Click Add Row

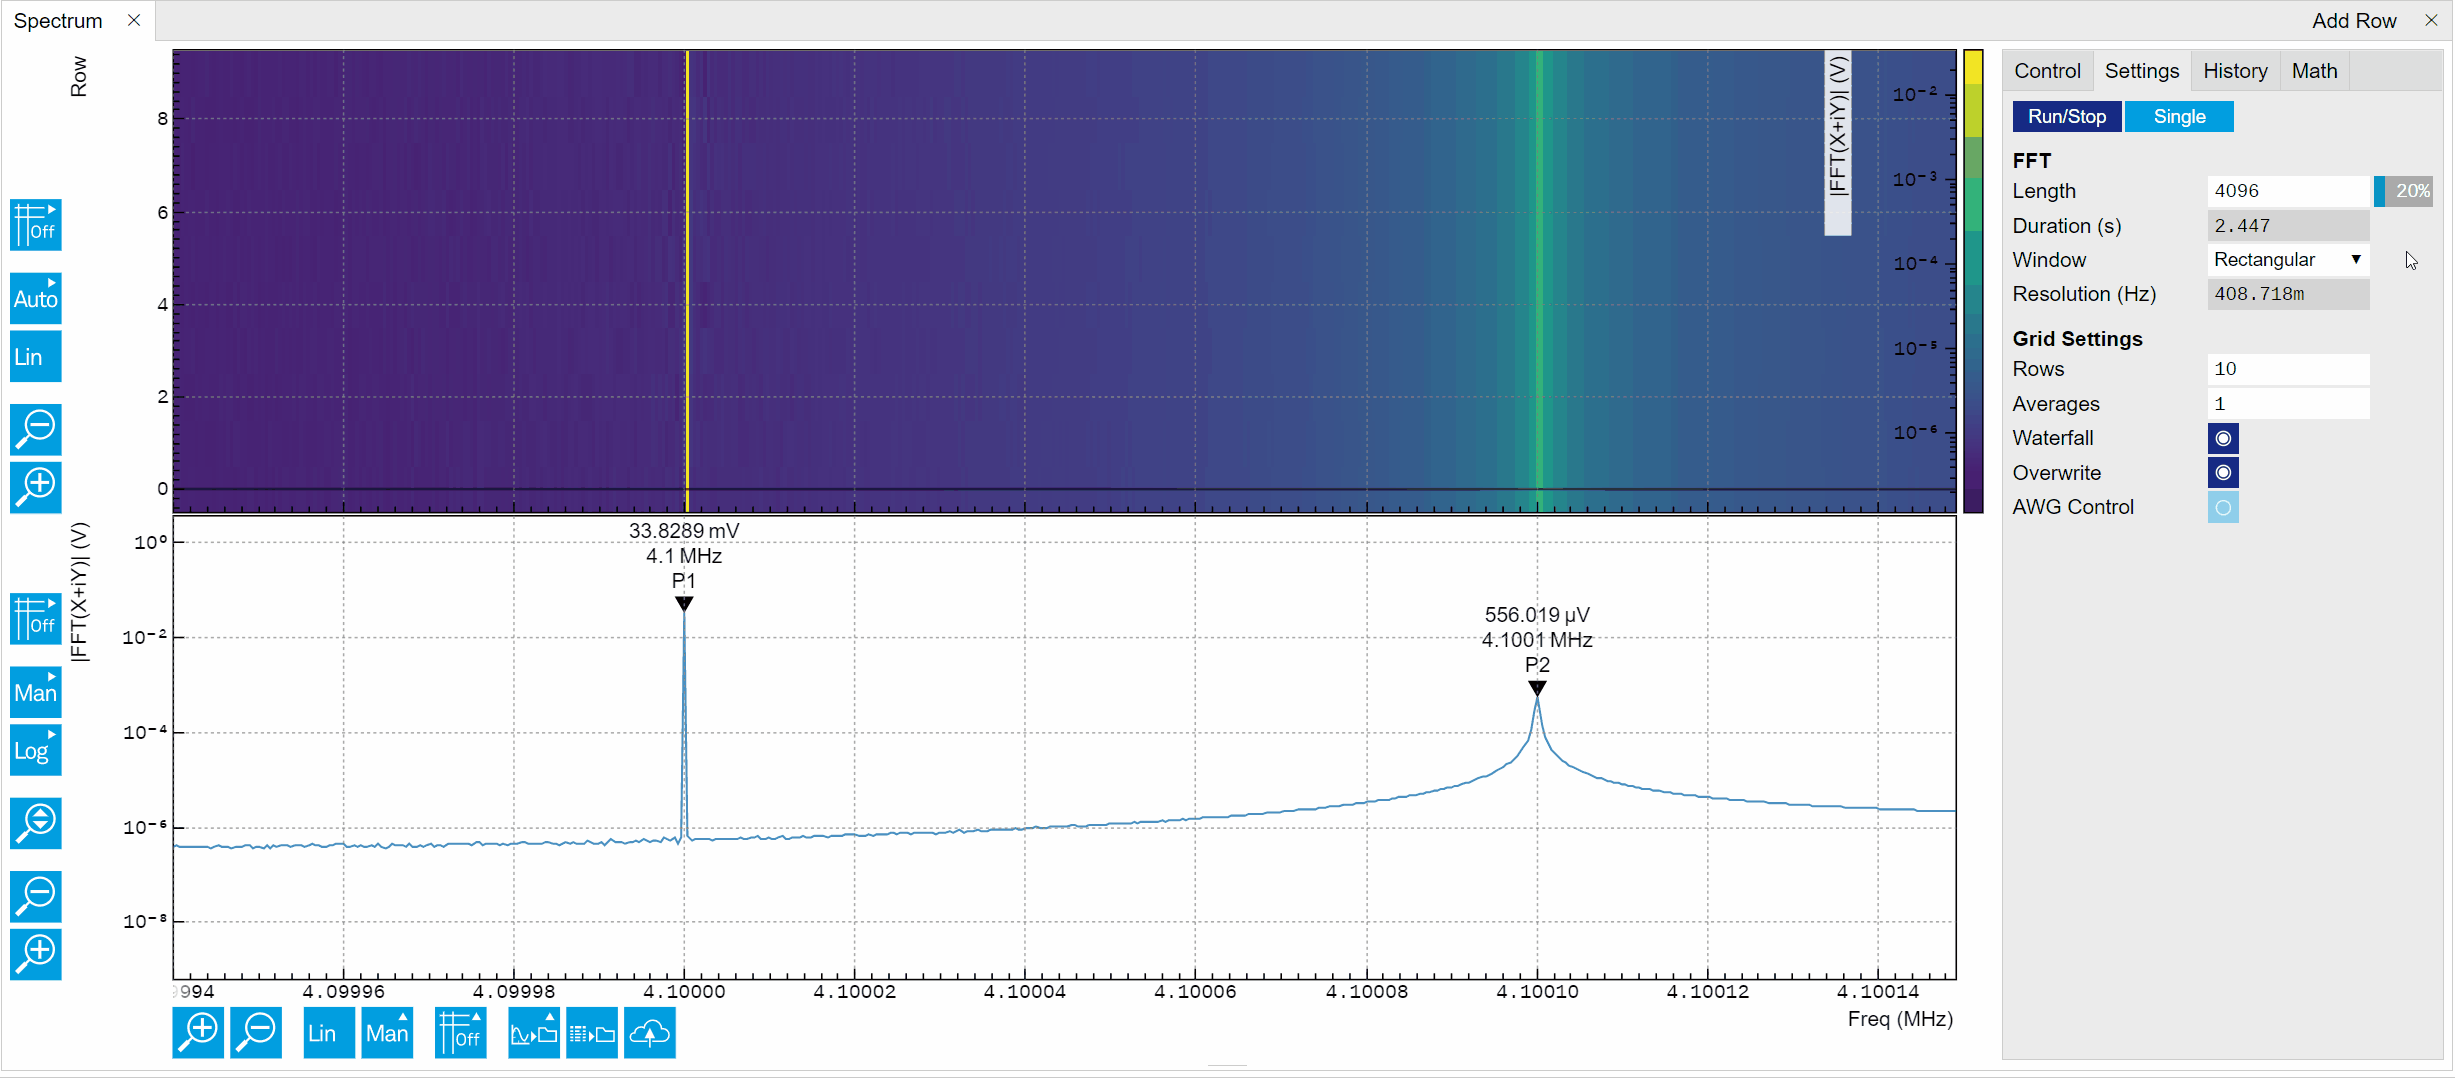[2353, 21]
